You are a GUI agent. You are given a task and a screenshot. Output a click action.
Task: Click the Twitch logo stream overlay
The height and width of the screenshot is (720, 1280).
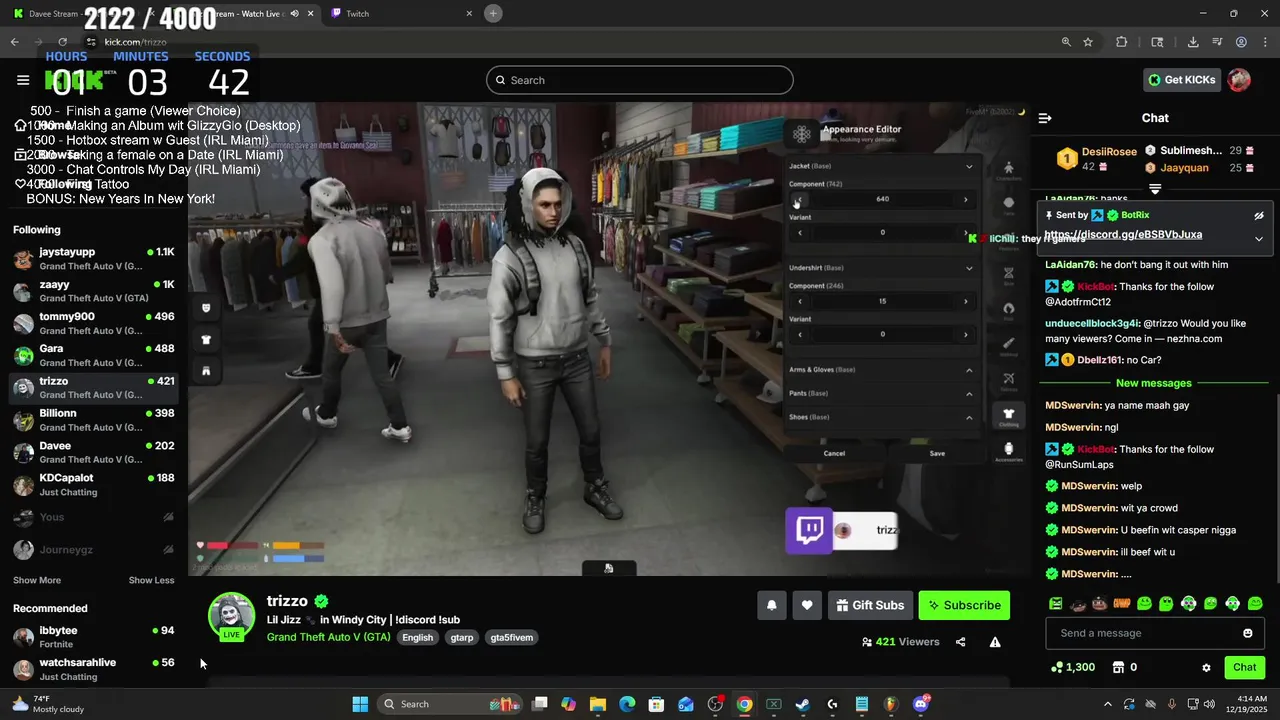tap(809, 531)
